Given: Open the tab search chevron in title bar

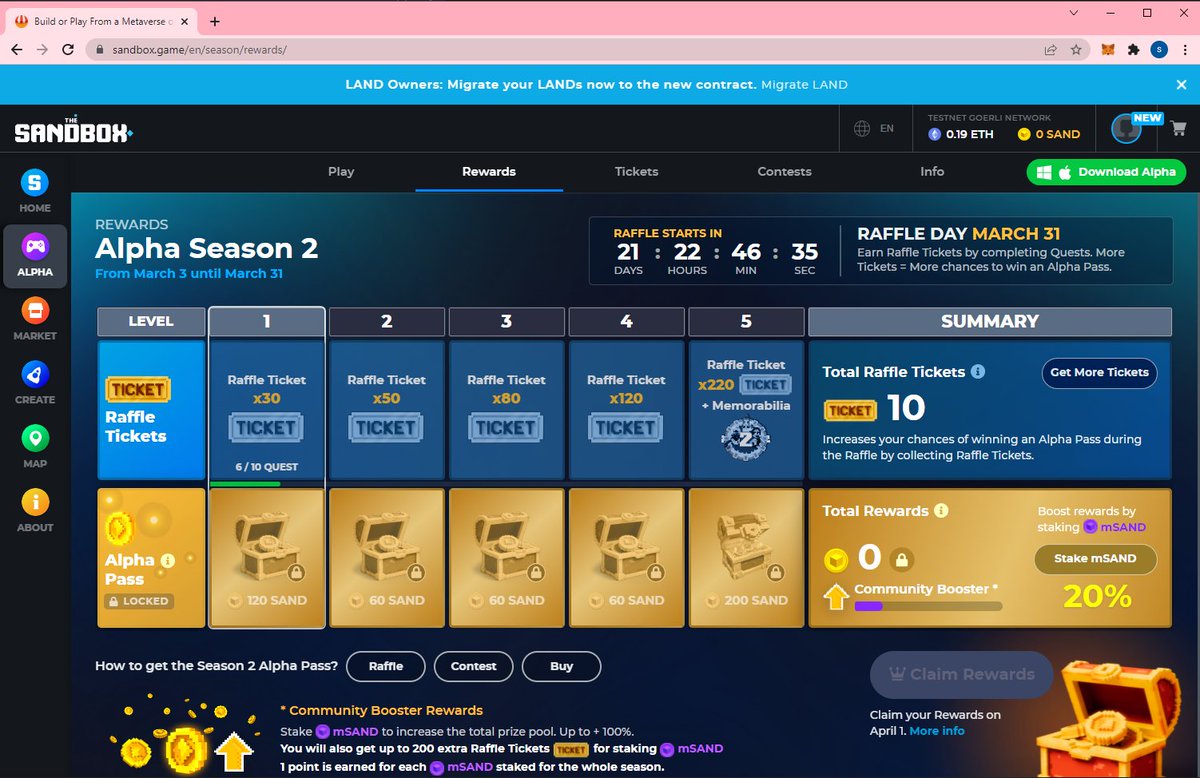Looking at the screenshot, I should [x=1073, y=13].
